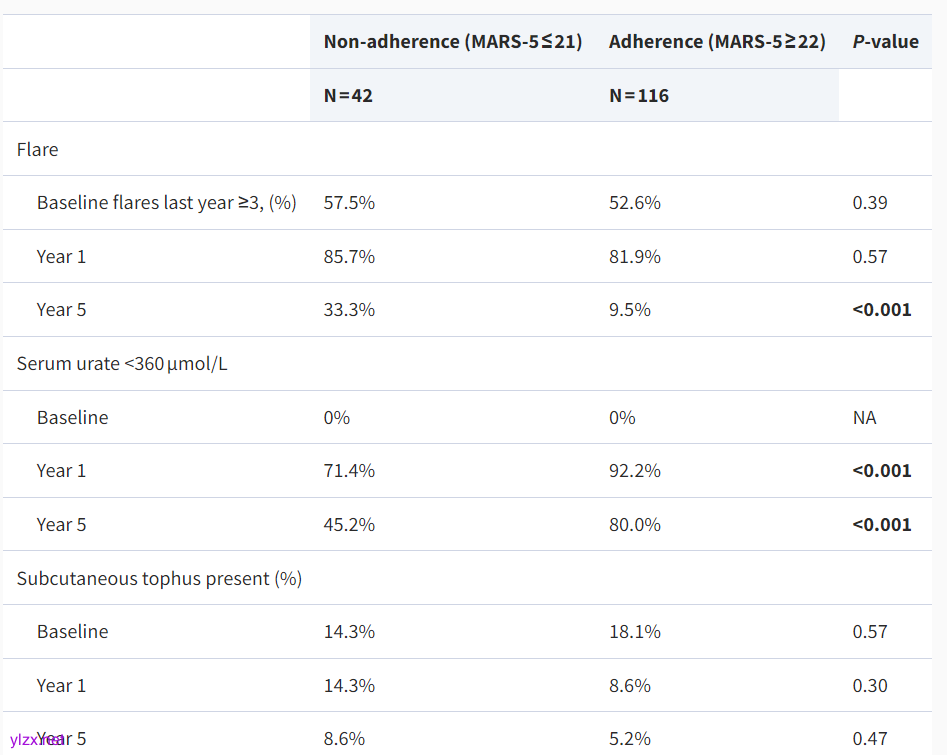Select the P-value column header
This screenshot has height=755, width=947.
pyautogui.click(x=885, y=42)
